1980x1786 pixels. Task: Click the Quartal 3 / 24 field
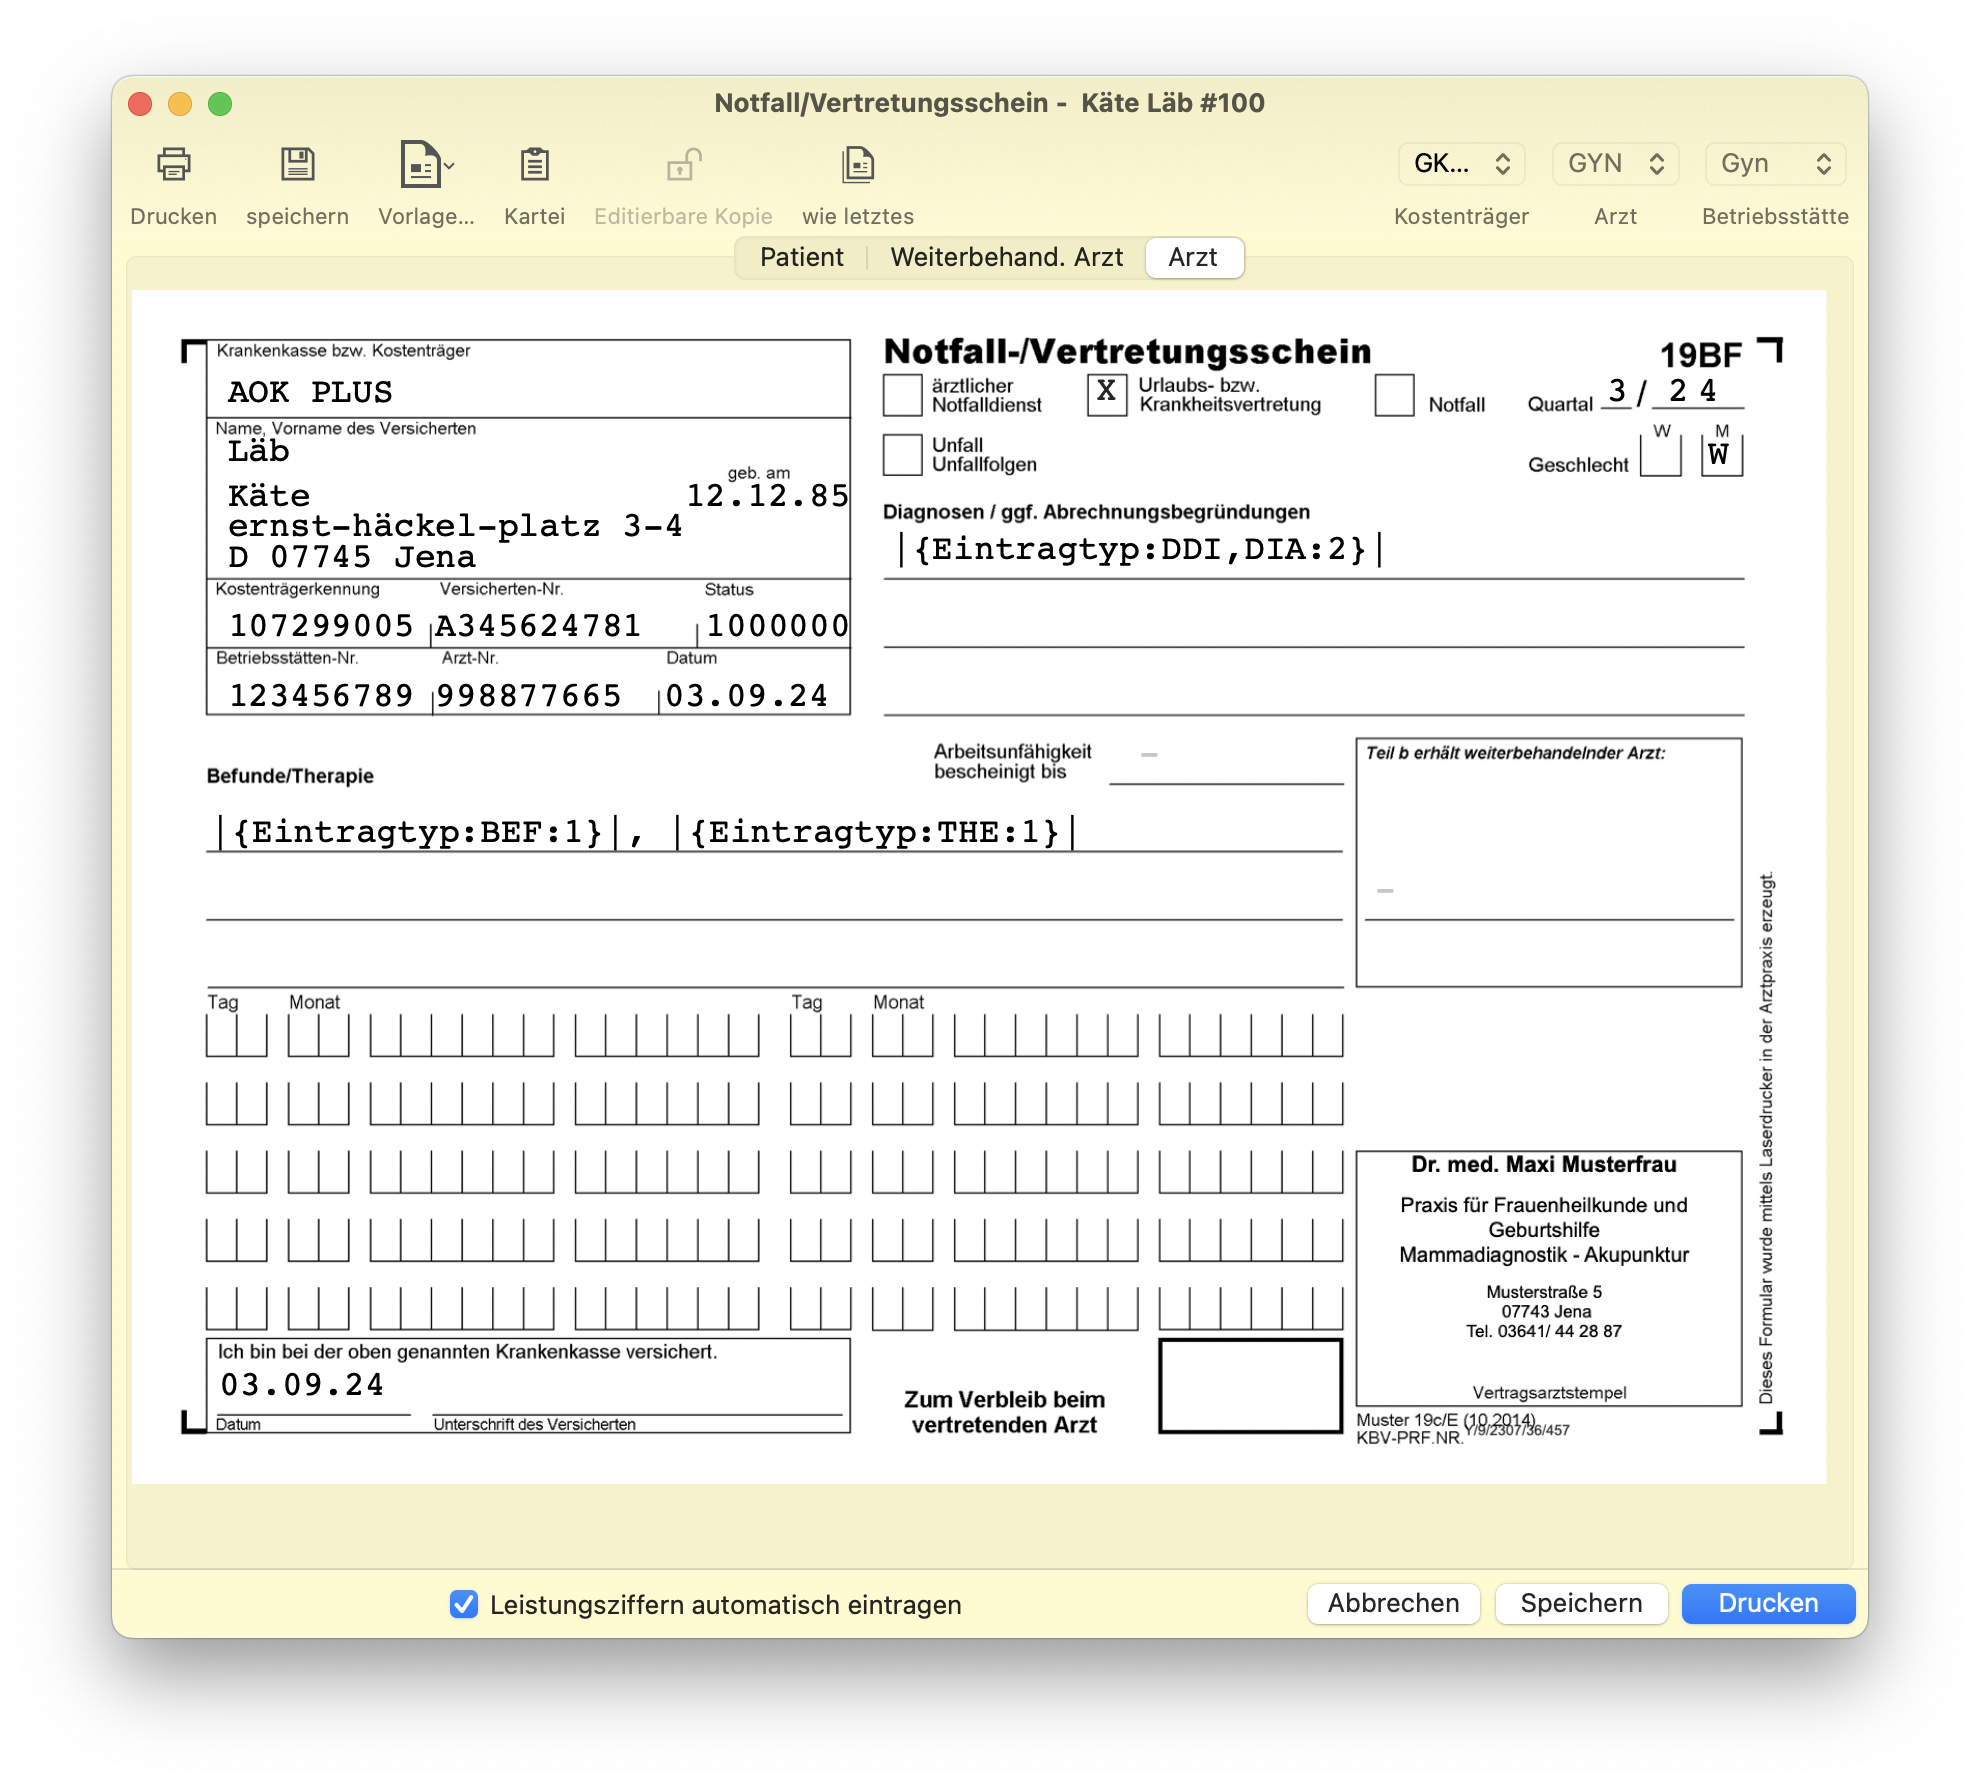pos(1673,391)
